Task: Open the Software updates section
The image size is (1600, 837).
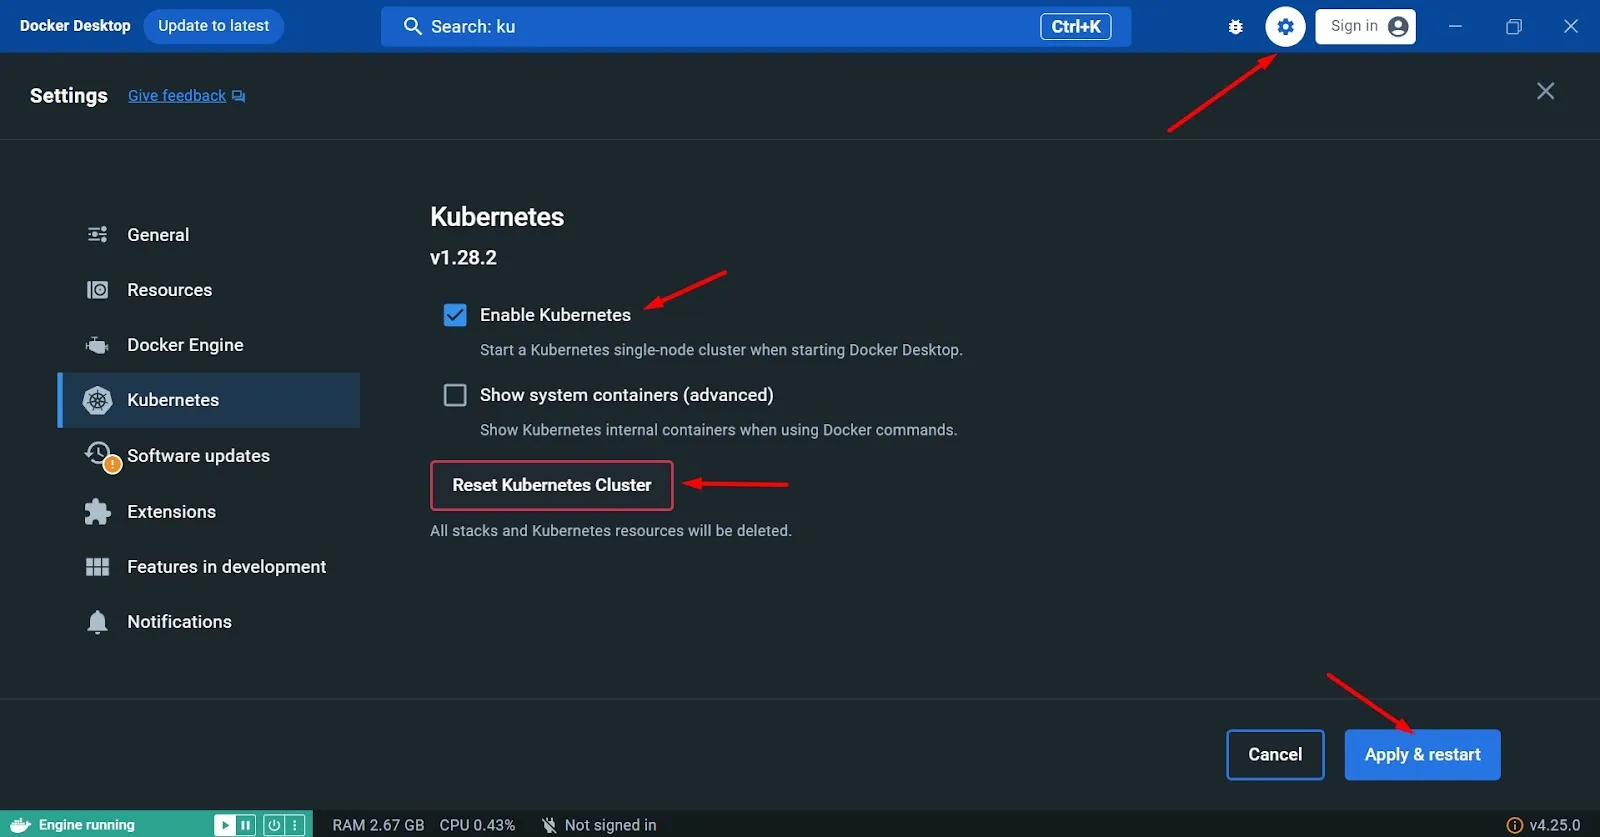Action: click(209, 455)
